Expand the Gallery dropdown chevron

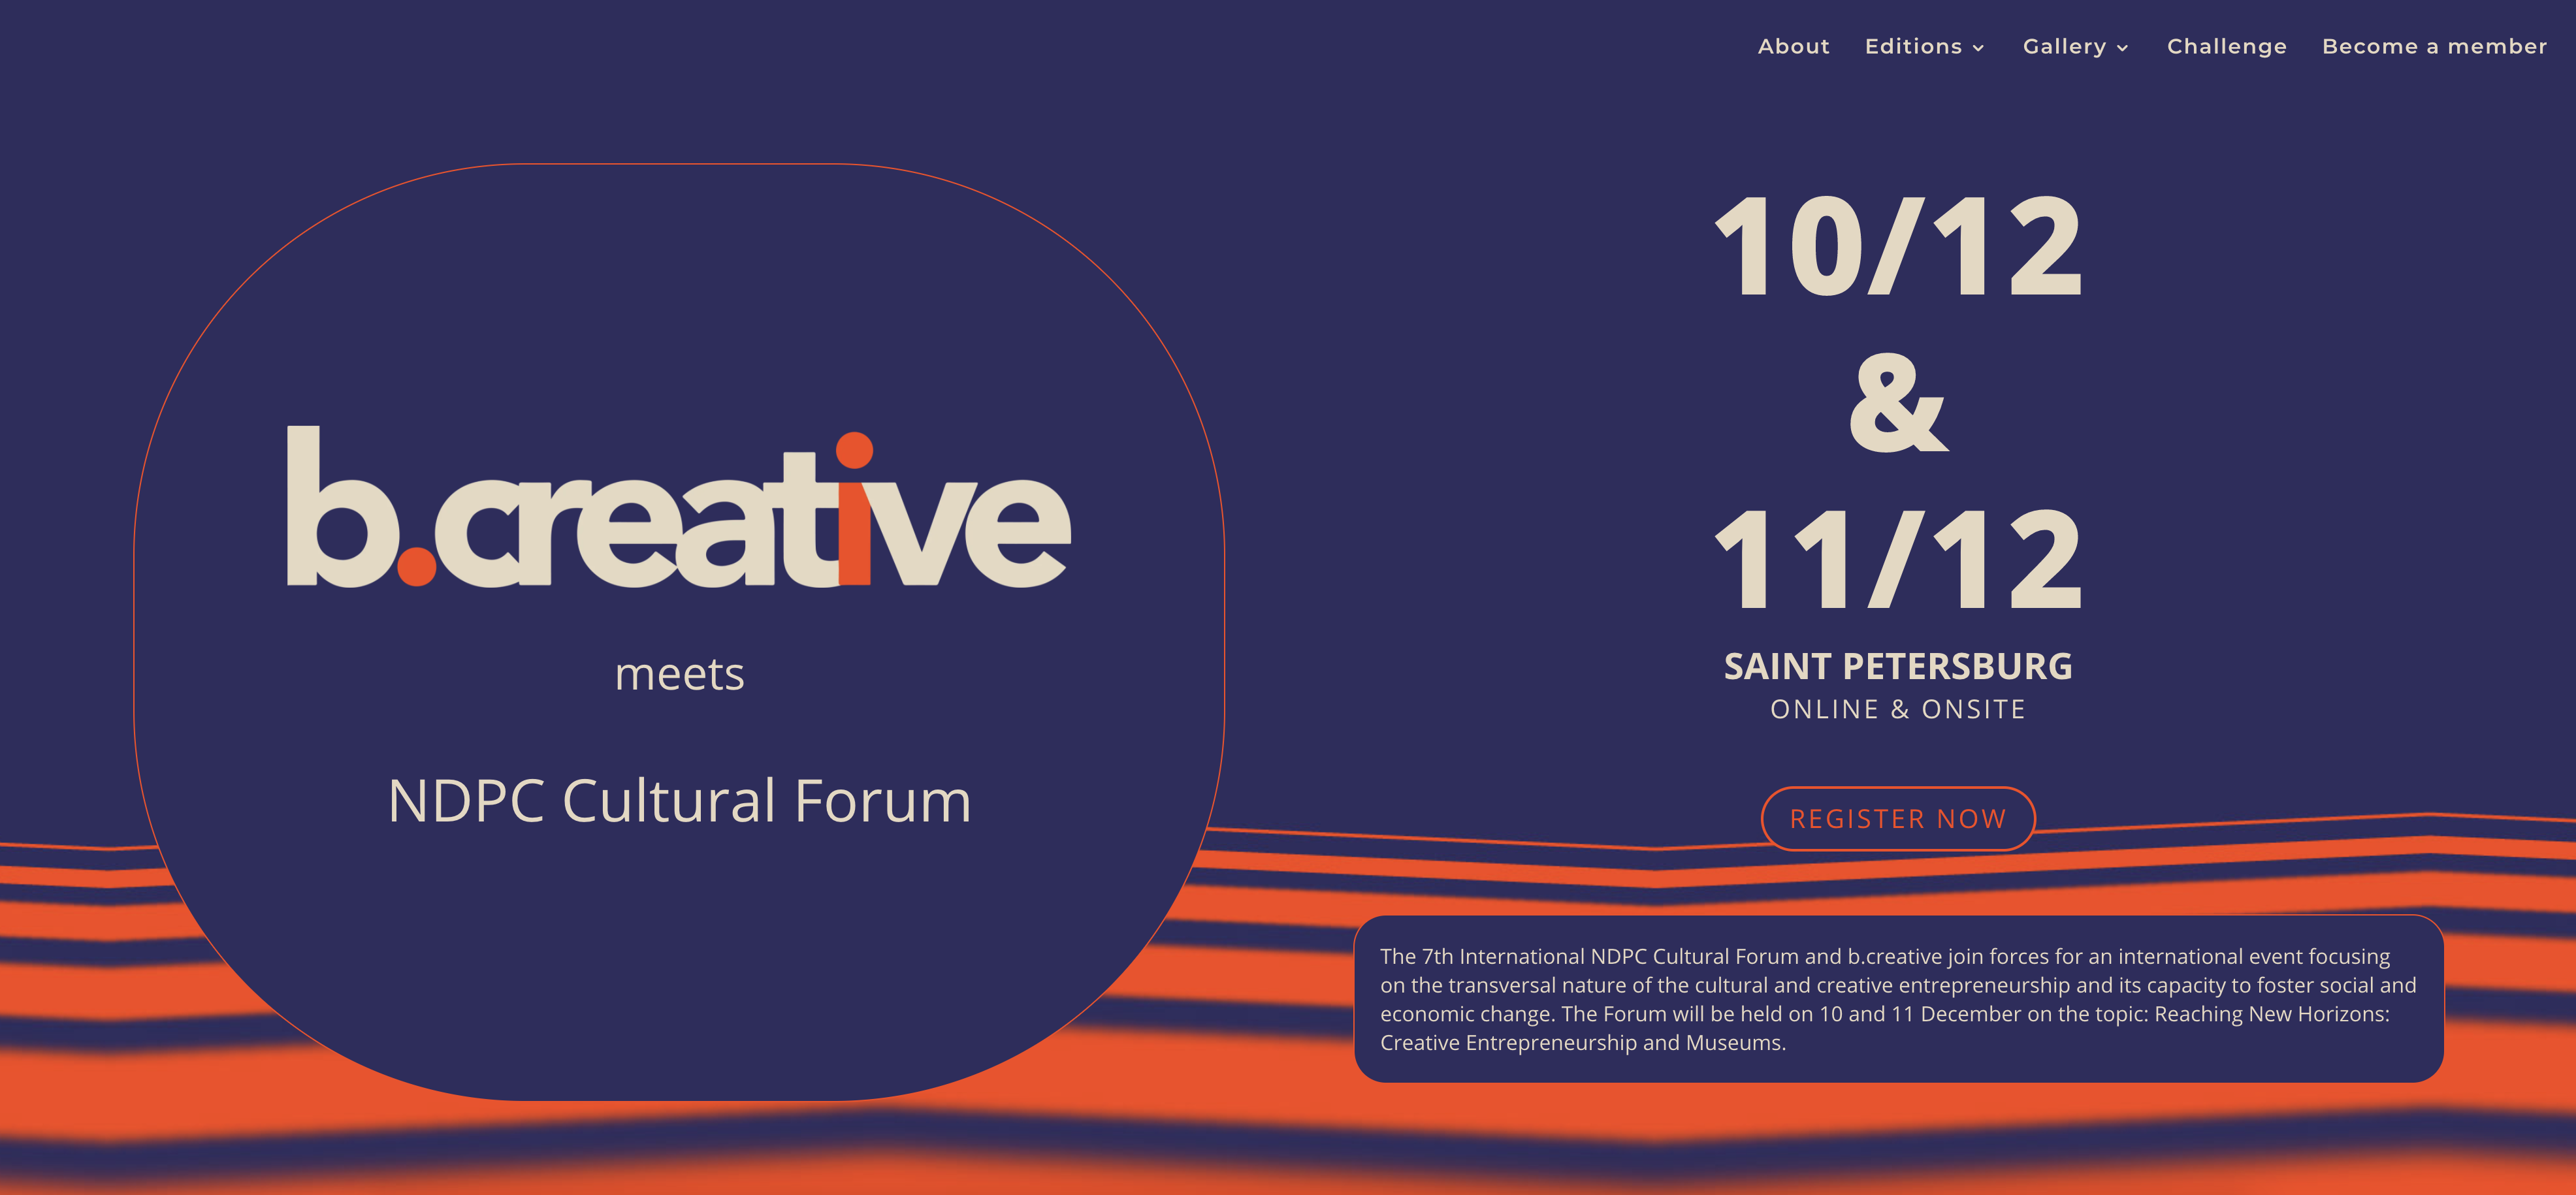tap(2122, 49)
